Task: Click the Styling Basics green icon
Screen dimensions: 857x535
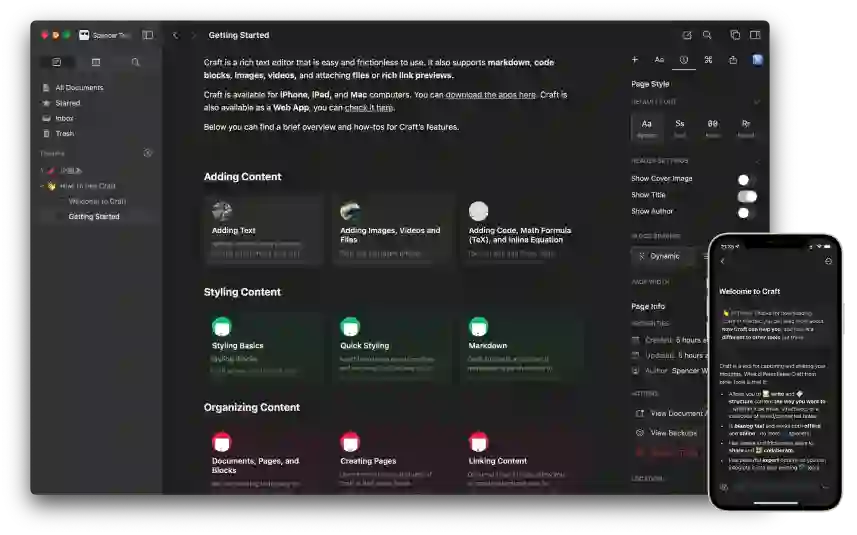Action: pos(222,326)
